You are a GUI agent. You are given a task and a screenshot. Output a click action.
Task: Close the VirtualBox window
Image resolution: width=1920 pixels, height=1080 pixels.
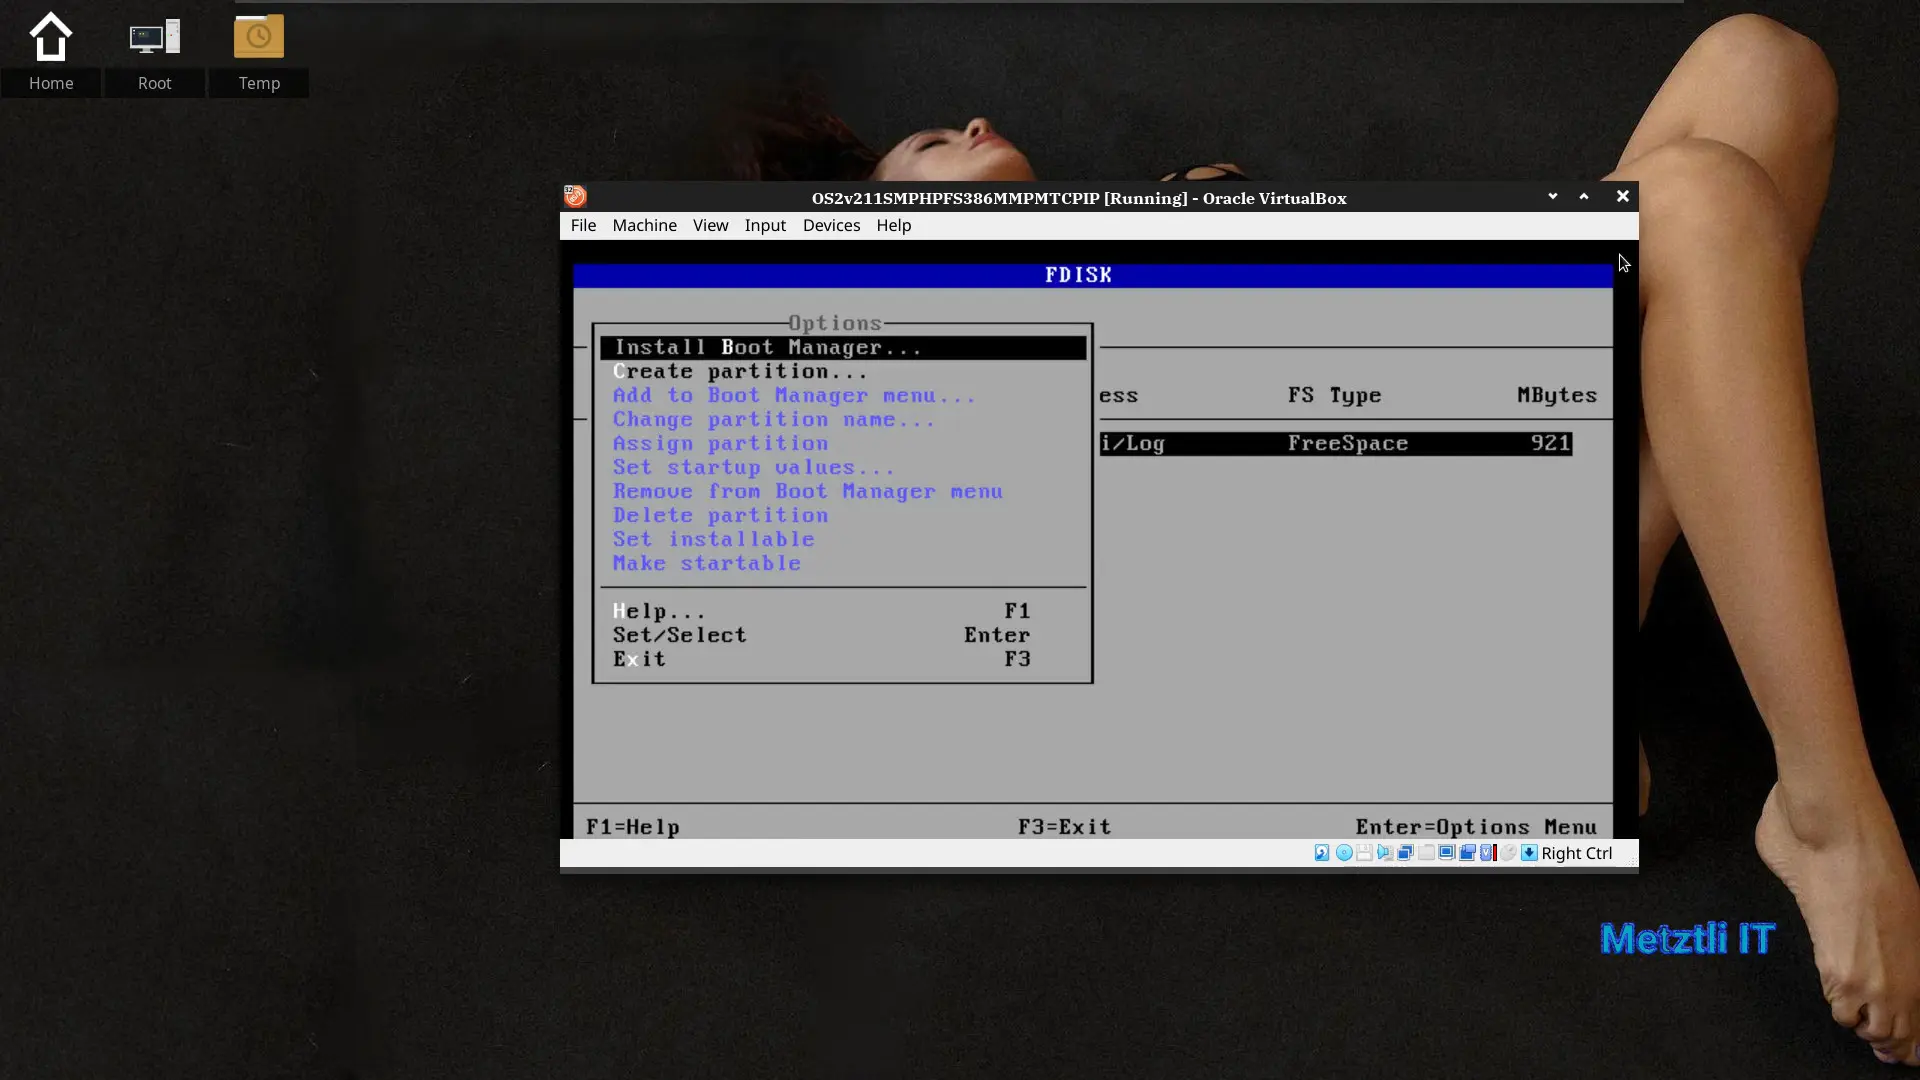coord(1622,196)
